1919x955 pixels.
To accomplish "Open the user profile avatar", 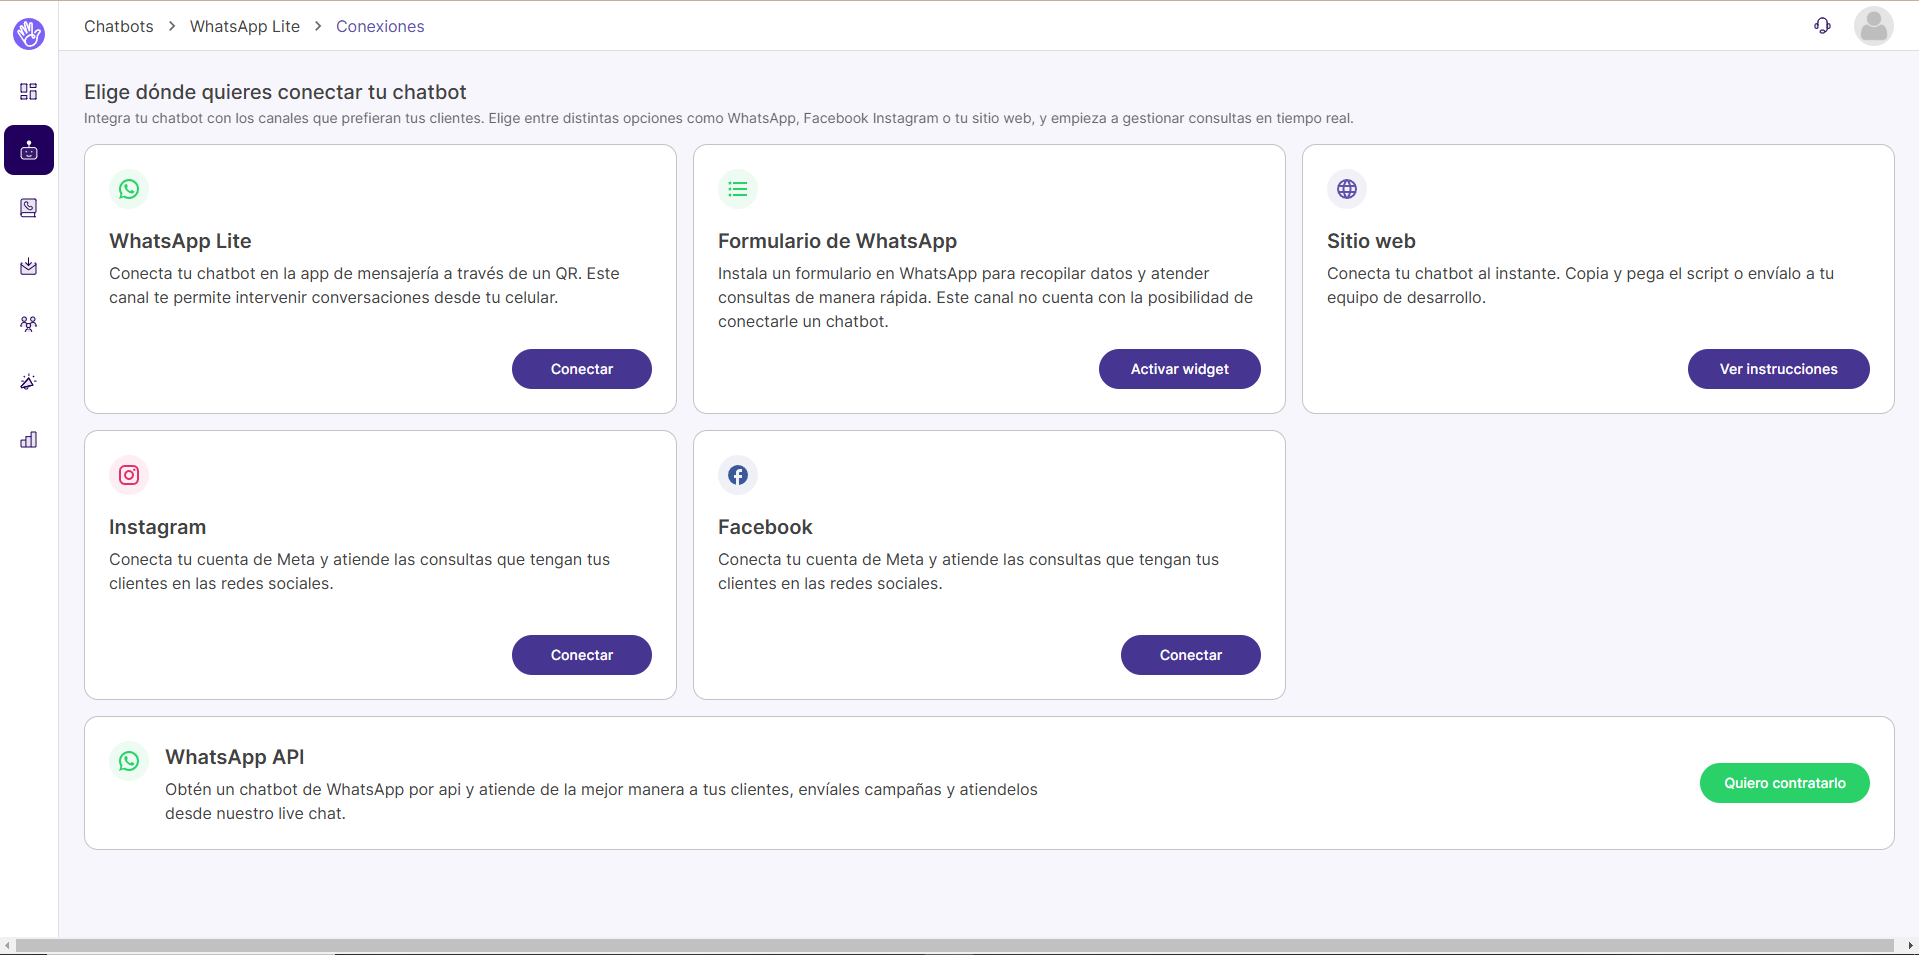I will pos(1873,26).
